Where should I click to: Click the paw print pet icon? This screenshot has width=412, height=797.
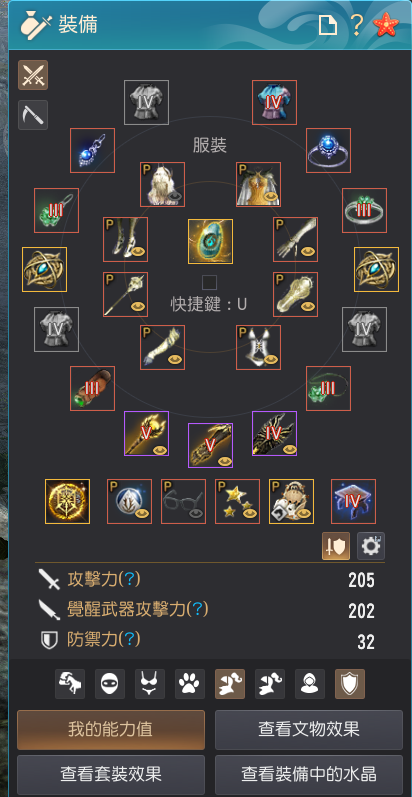(x=190, y=684)
